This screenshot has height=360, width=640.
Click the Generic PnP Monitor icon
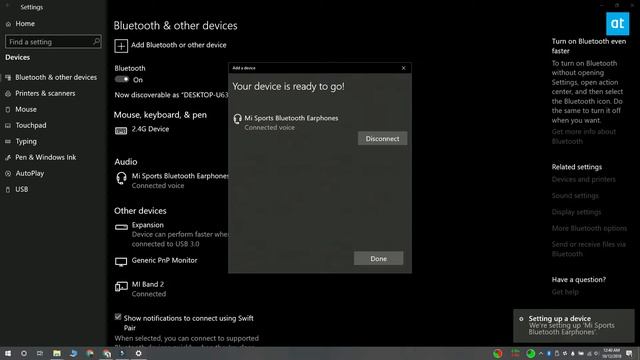tap(121, 262)
